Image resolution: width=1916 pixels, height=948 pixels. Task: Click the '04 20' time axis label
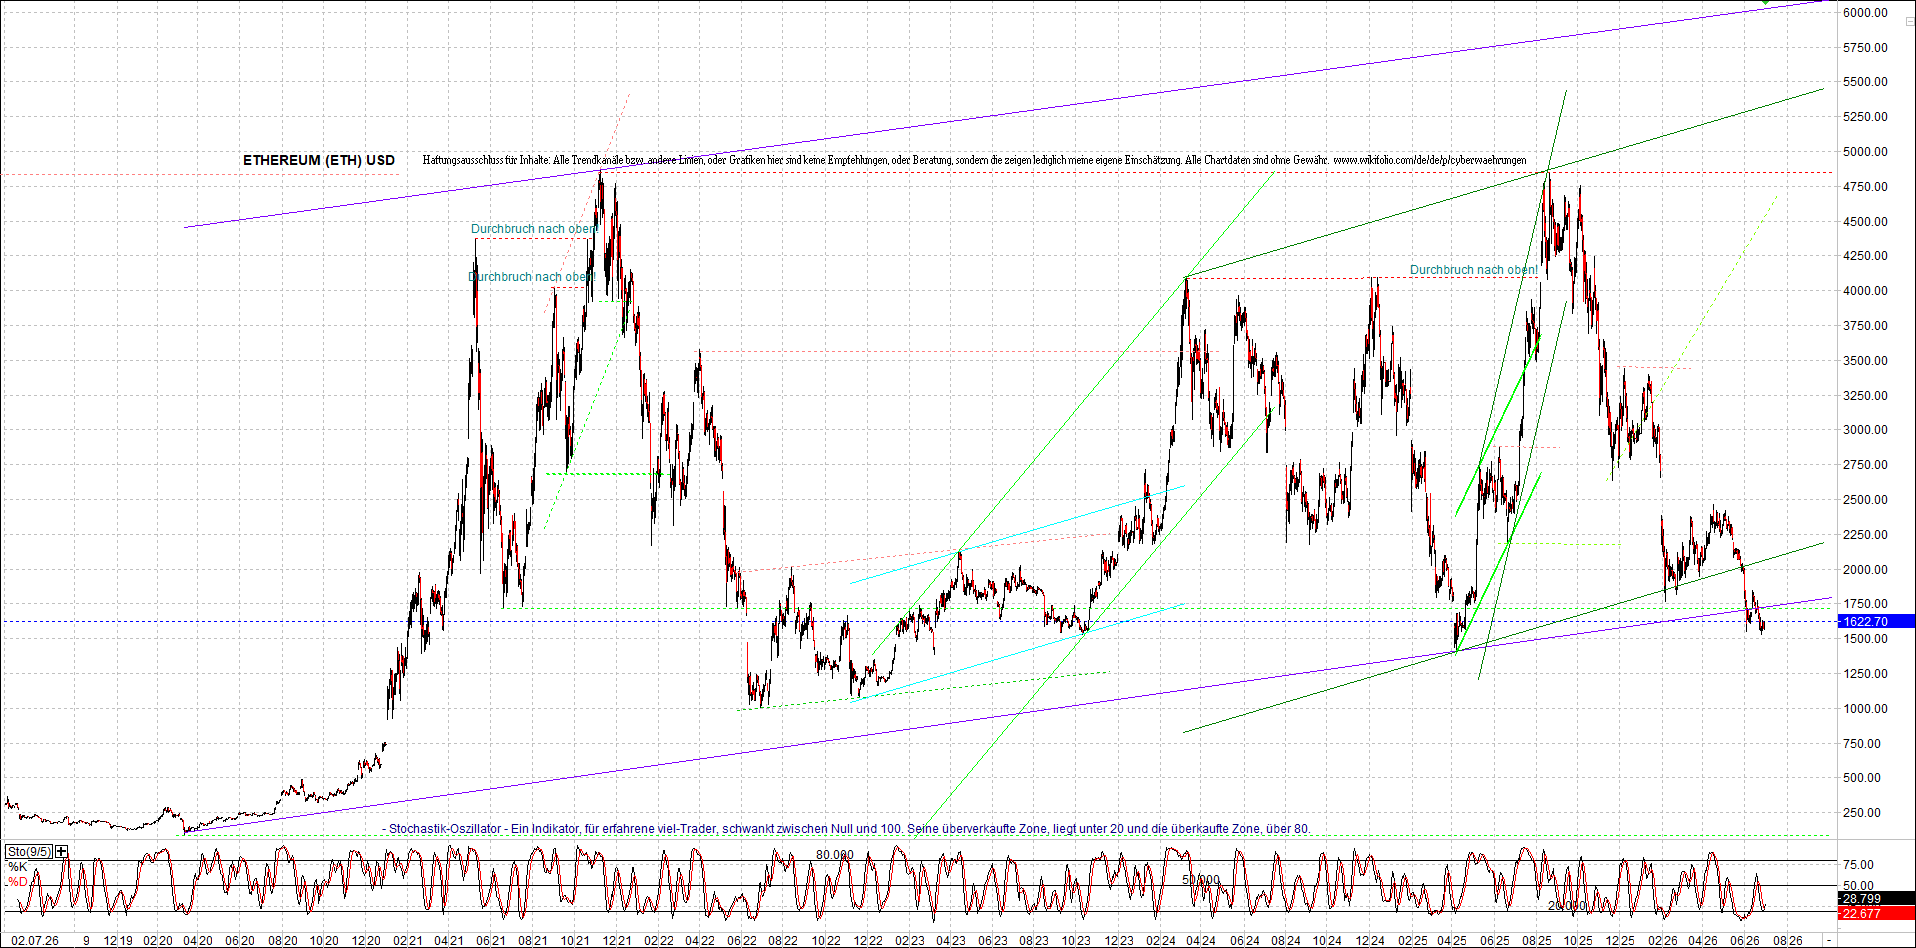pos(198,941)
